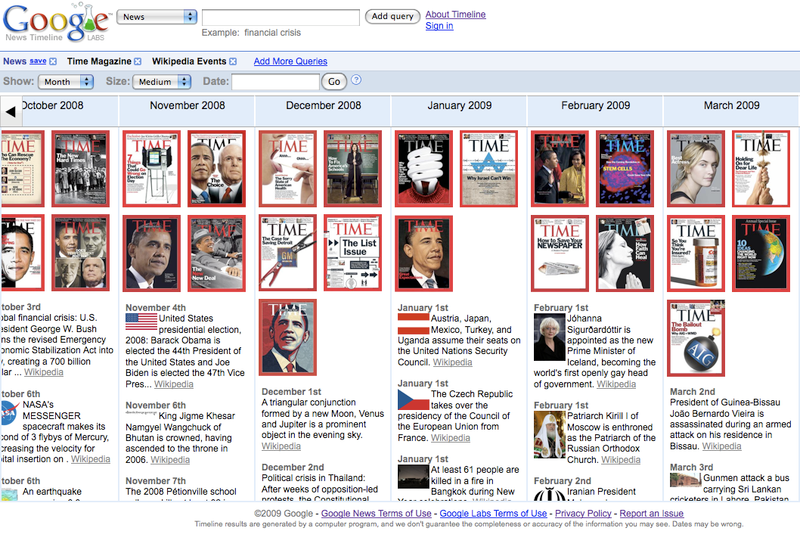Open the 'Holding On for Dear Life' TIME cover
This screenshot has width=800, height=538.
[x=761, y=168]
